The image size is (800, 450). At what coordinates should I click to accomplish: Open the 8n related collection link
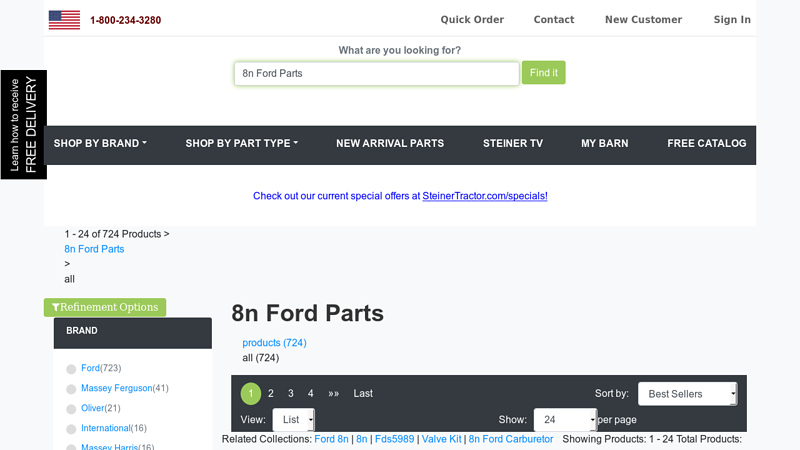point(362,439)
